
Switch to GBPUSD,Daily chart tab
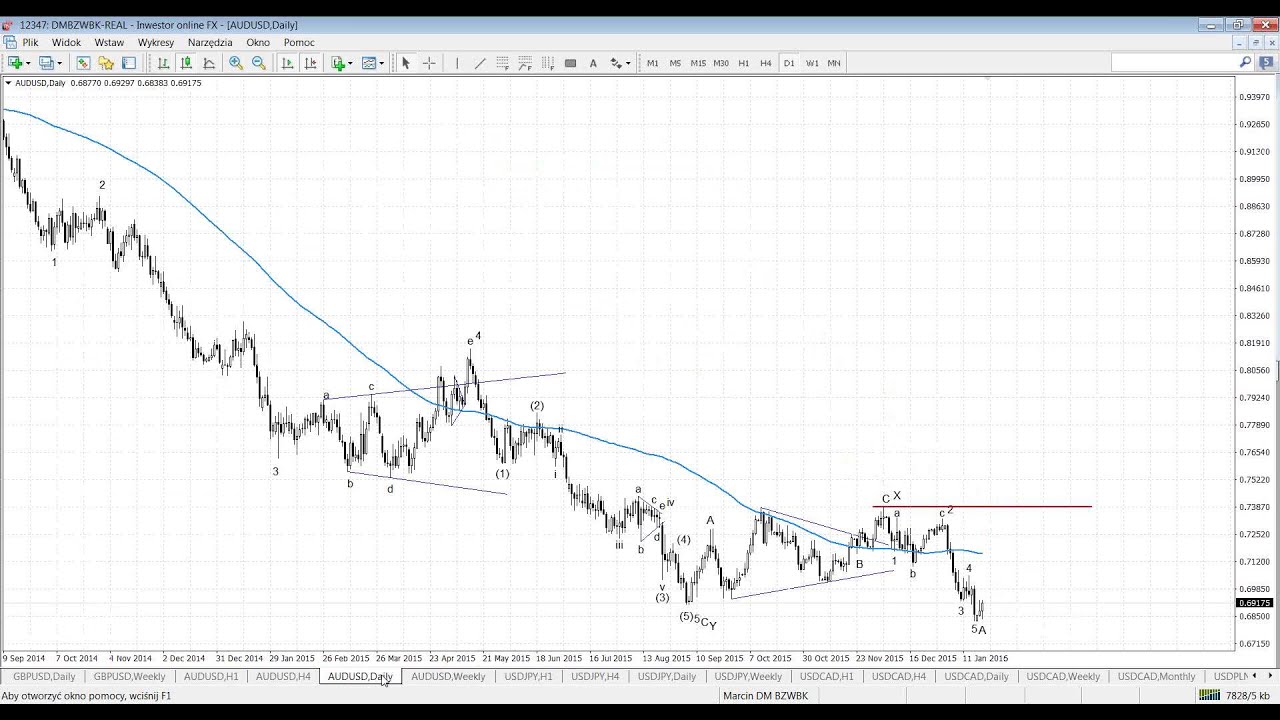(44, 677)
